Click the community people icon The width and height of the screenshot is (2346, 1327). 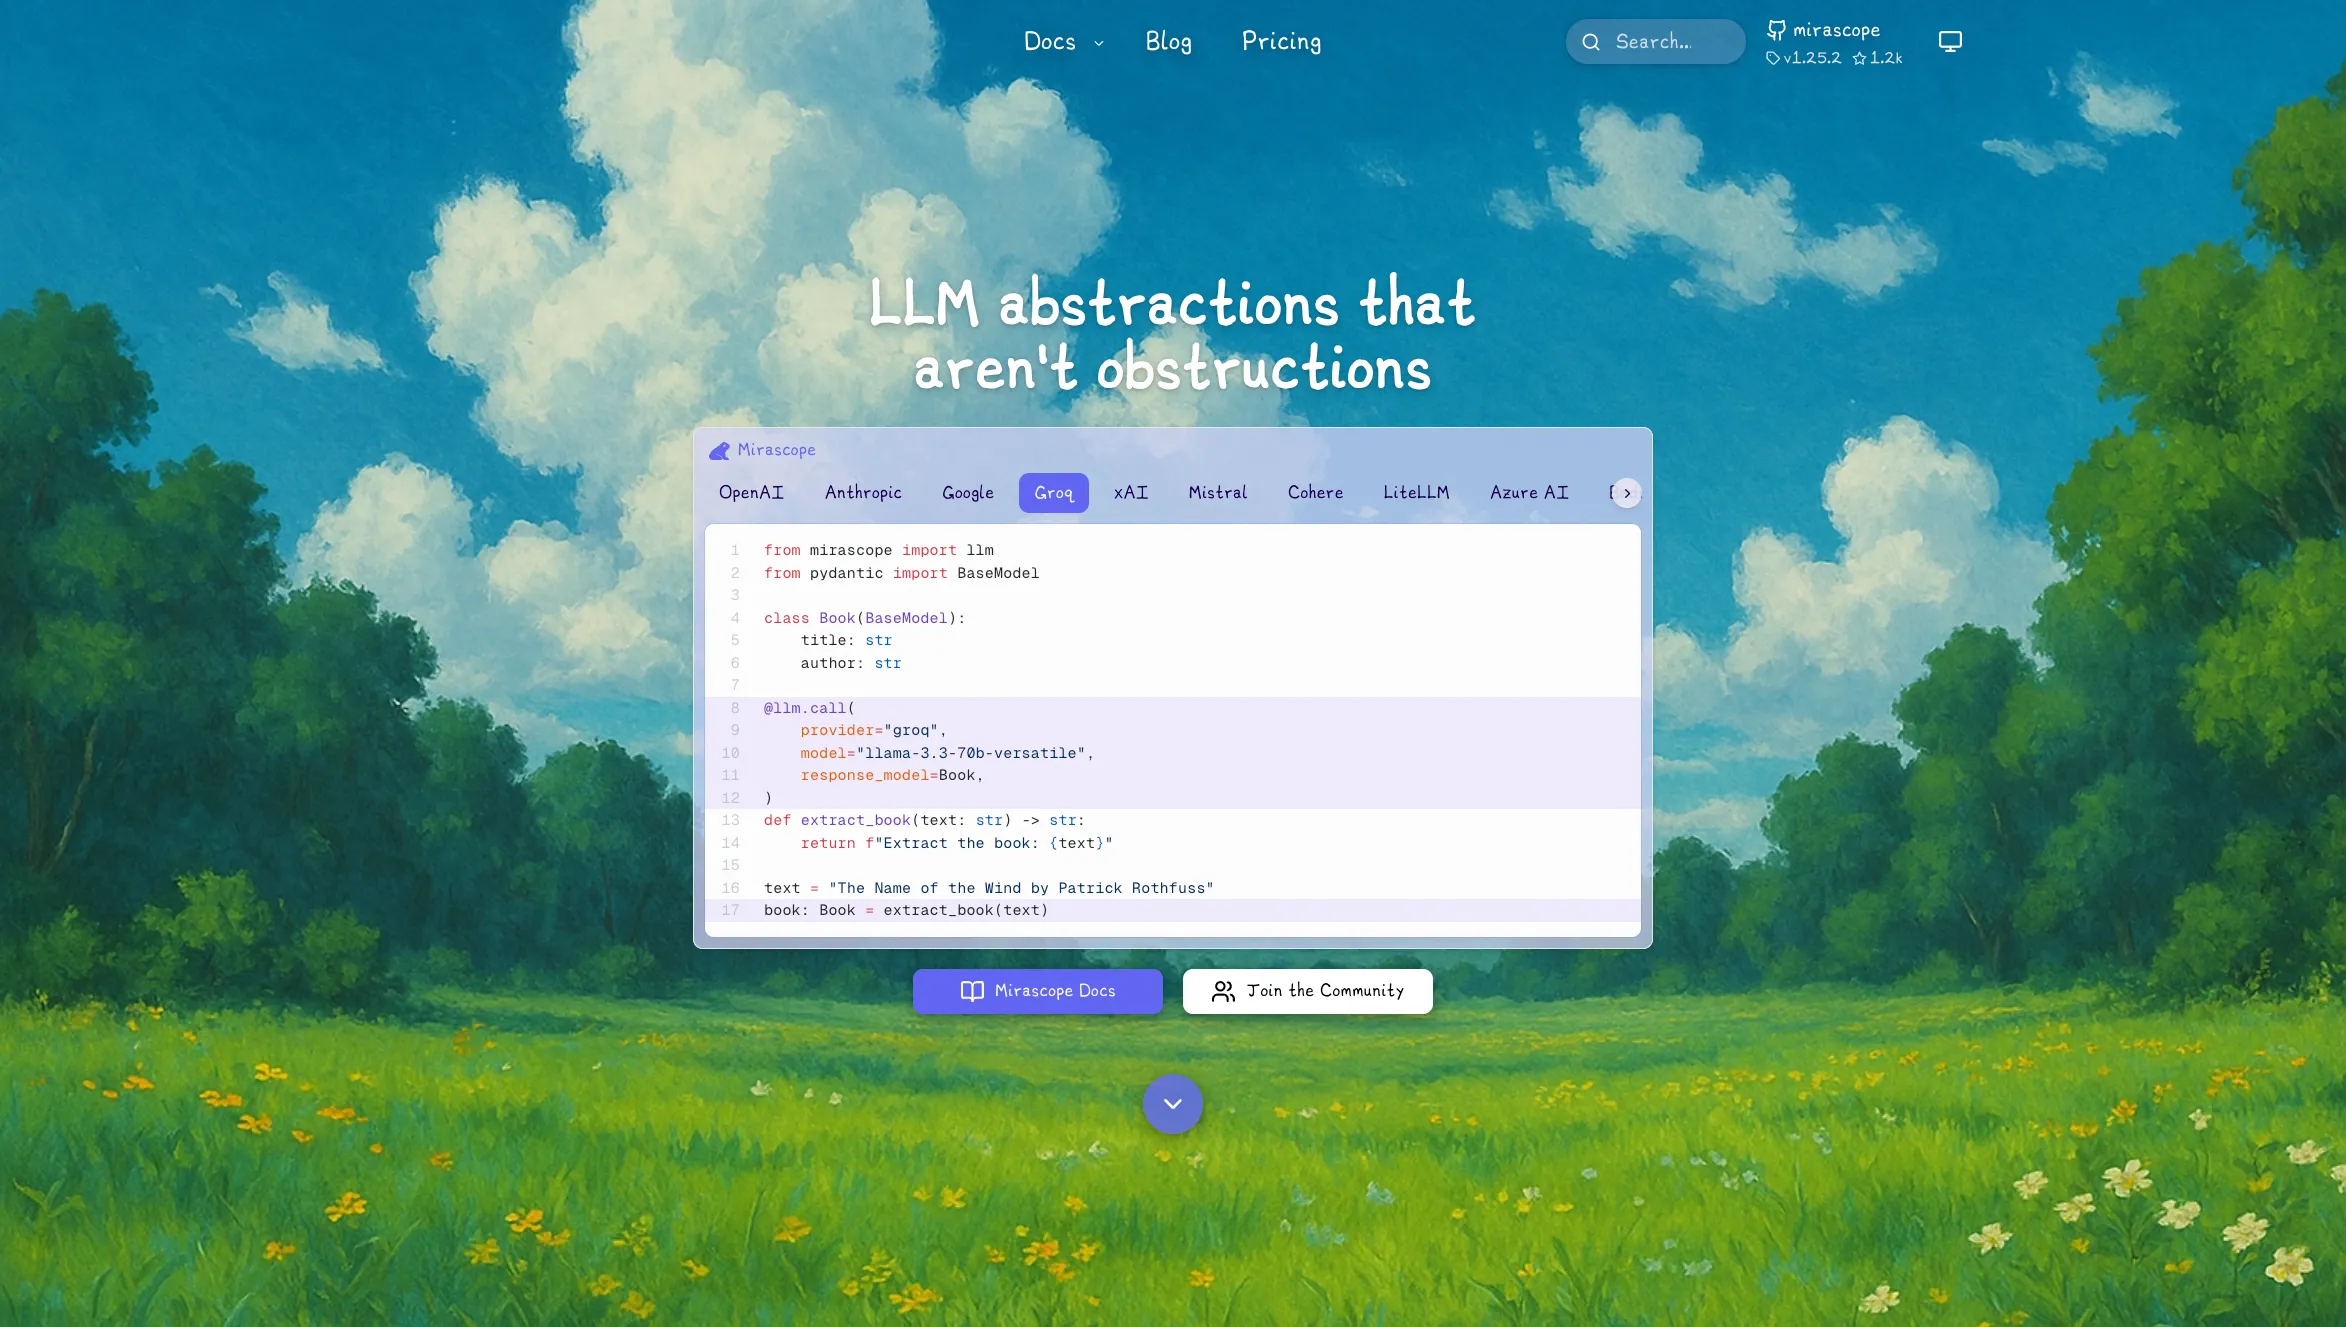coord(1222,991)
